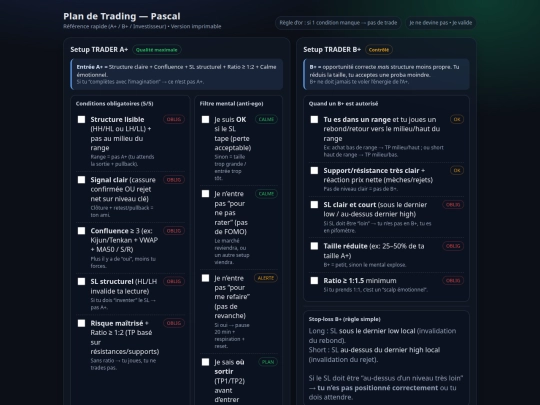Check the 'Ratio ≥ 1:1.5 minimum' checkbox
This screenshot has width=540, height=405.
(314, 281)
